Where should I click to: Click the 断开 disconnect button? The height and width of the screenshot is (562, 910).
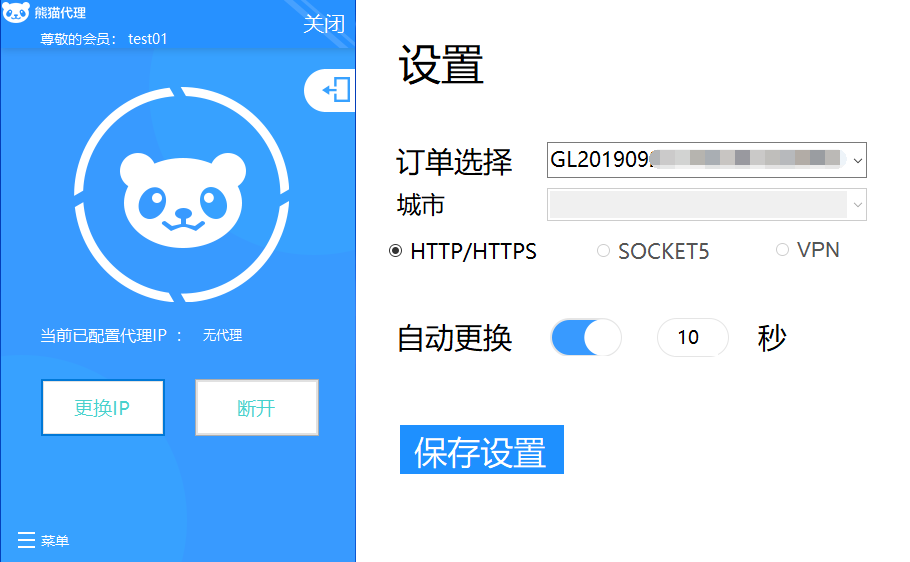pos(257,408)
